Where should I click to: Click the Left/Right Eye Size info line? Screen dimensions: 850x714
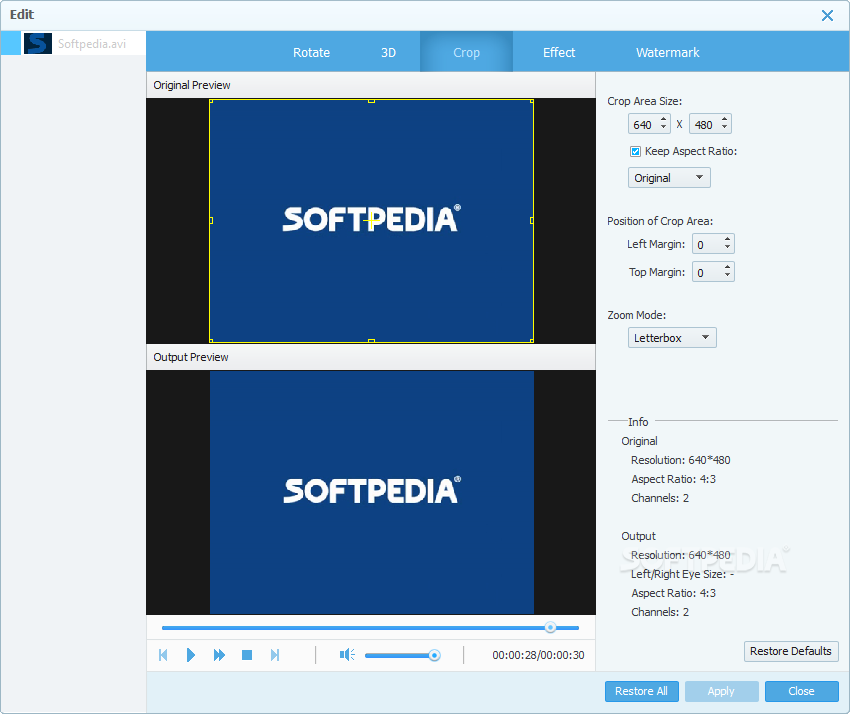point(682,574)
